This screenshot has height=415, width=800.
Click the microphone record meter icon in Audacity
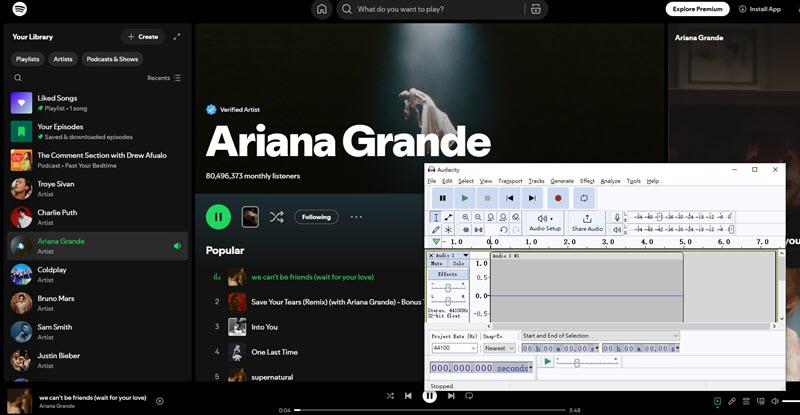coord(617,217)
